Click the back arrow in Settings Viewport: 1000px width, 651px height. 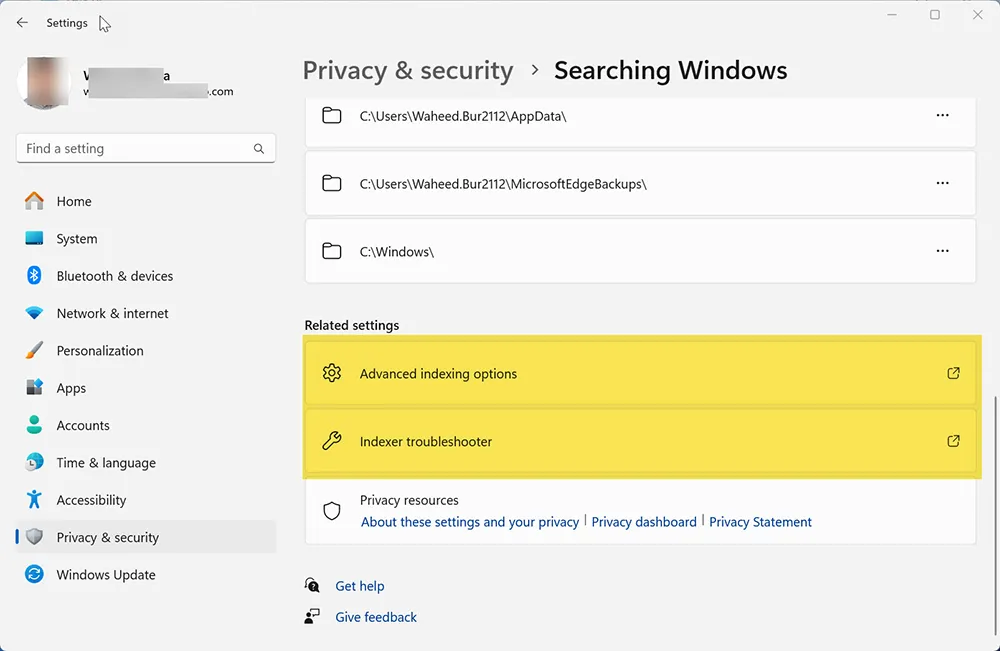[x=22, y=22]
